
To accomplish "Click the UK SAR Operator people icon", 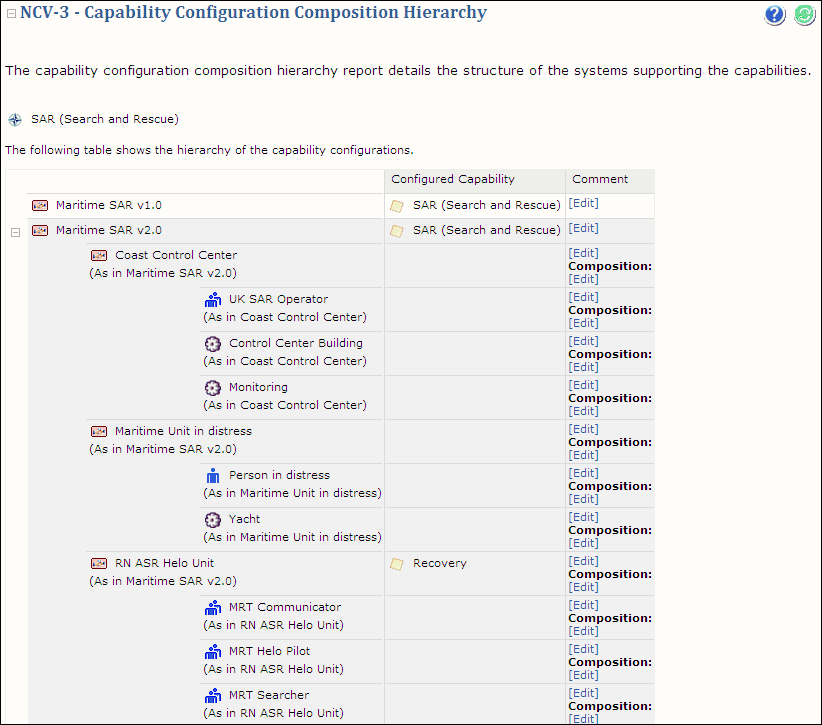I will click(213, 299).
